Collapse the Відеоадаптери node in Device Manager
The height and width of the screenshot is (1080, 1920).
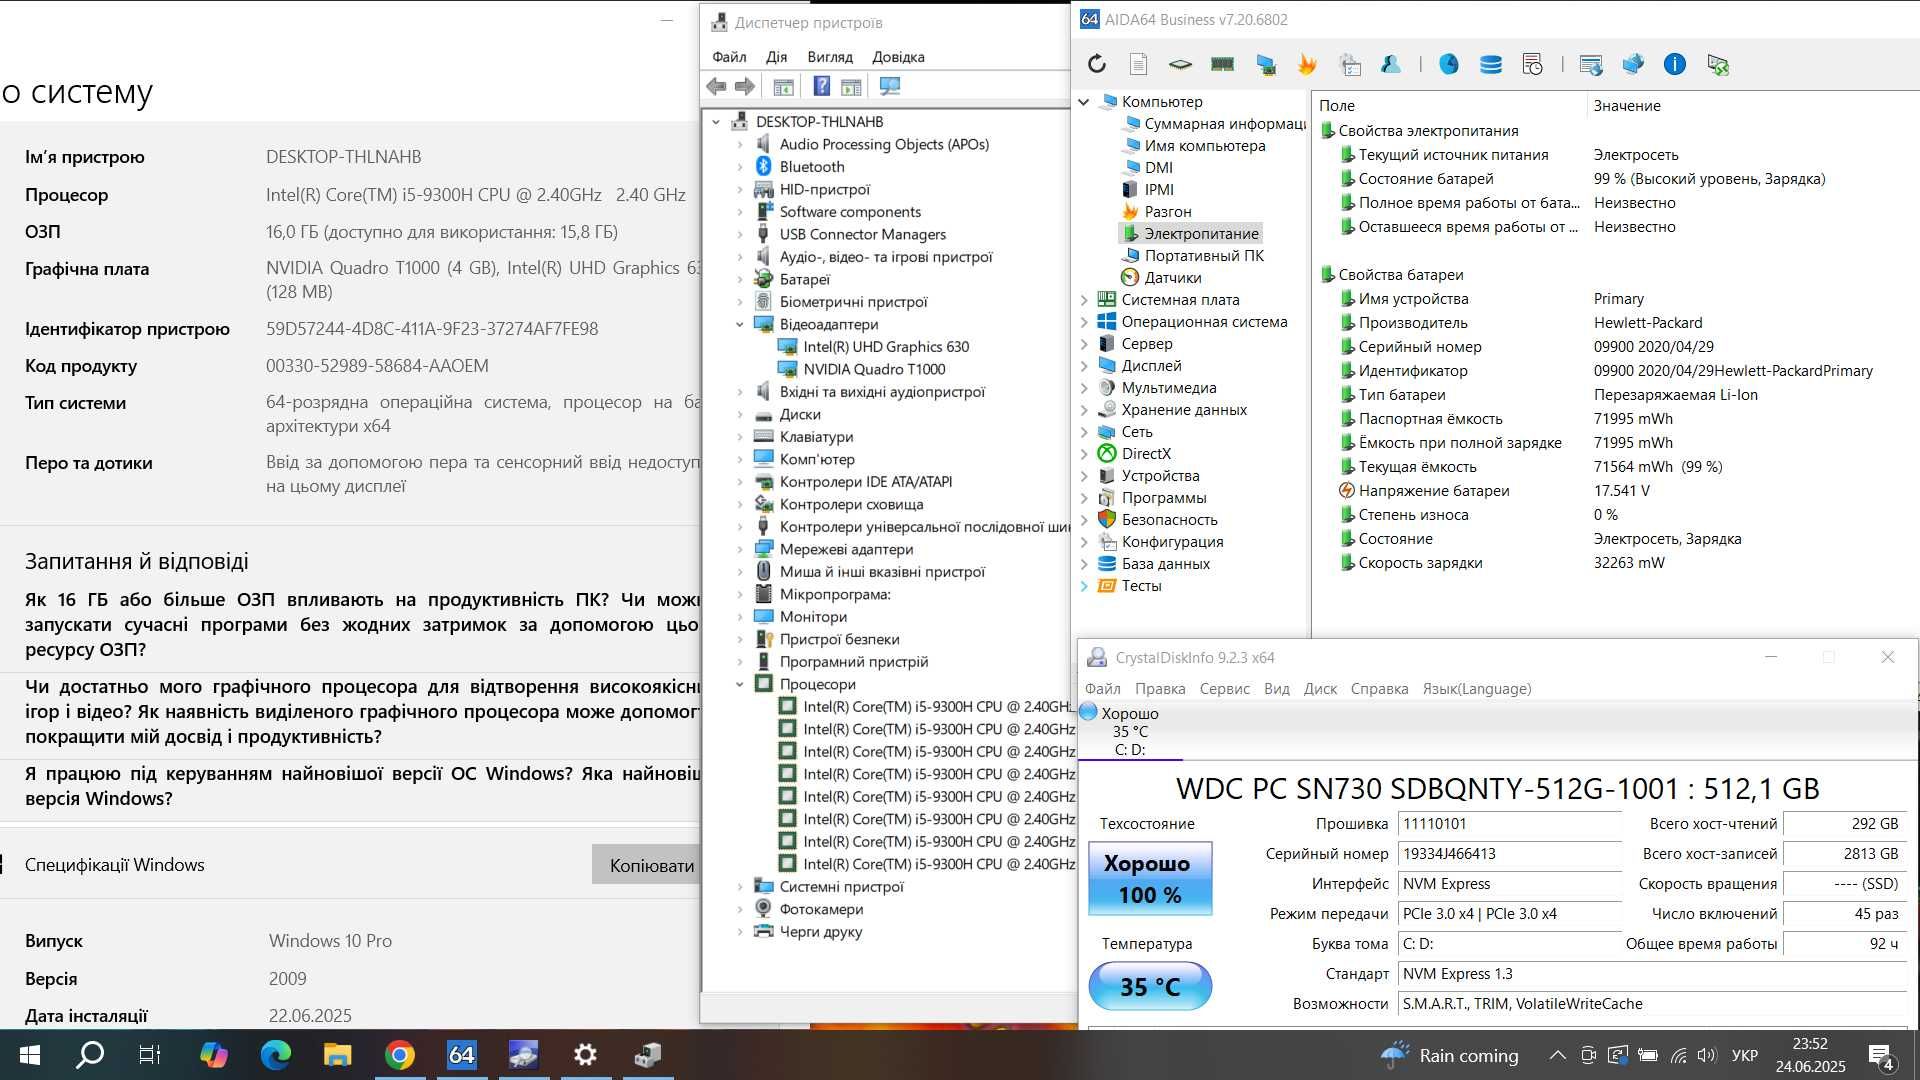740,324
